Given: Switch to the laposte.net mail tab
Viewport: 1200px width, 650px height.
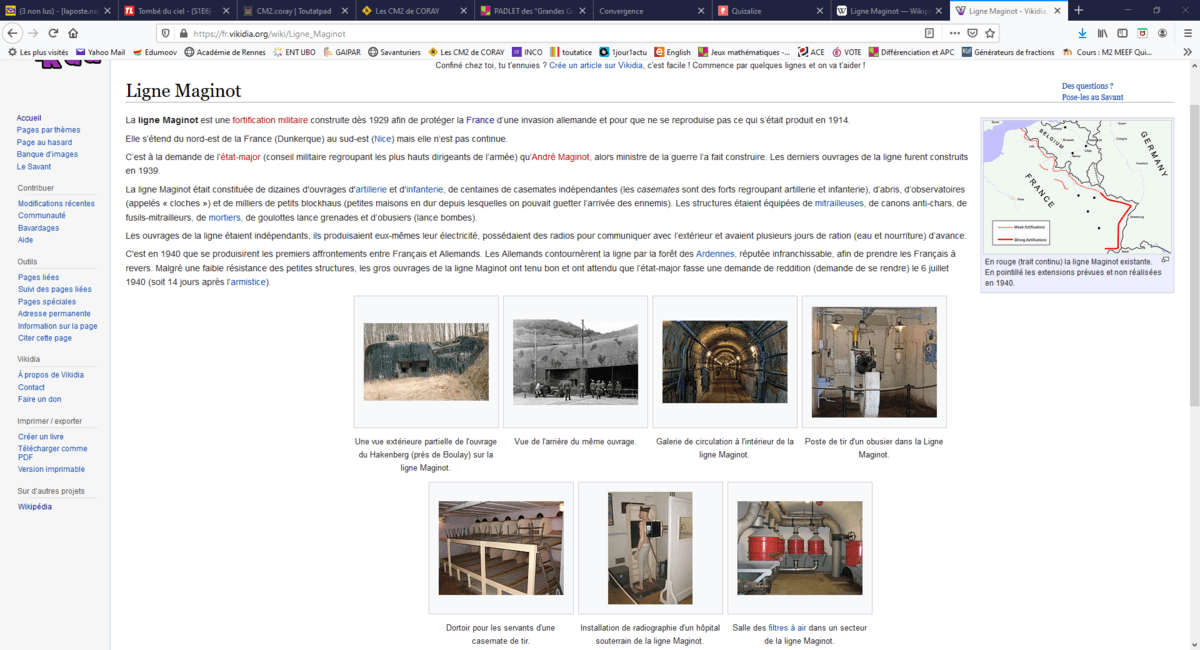Looking at the screenshot, I should tap(57, 11).
